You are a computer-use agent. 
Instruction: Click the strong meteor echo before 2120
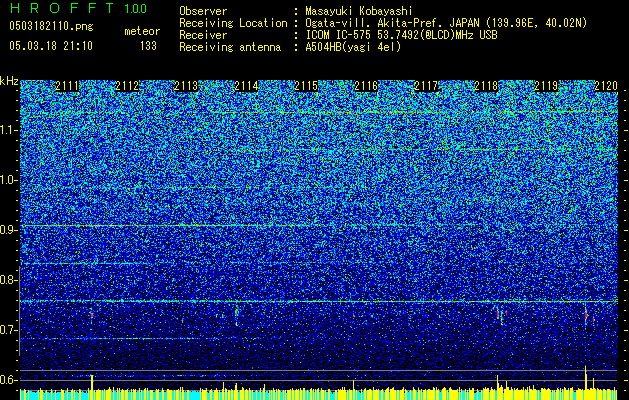(586, 316)
